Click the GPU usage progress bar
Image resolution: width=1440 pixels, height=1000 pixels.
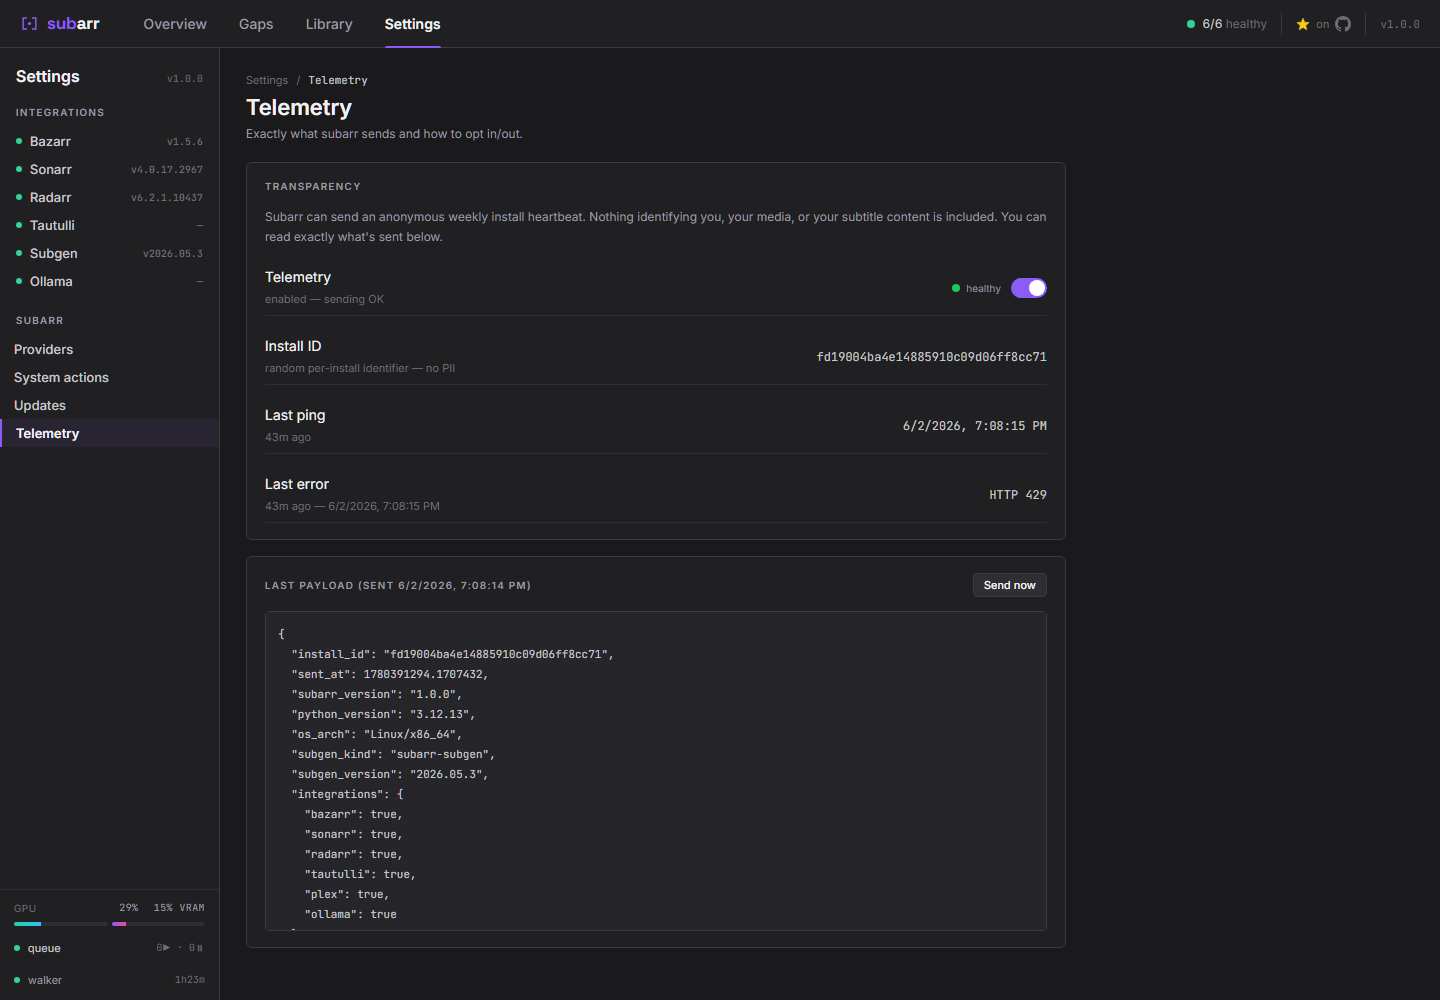pos(61,924)
